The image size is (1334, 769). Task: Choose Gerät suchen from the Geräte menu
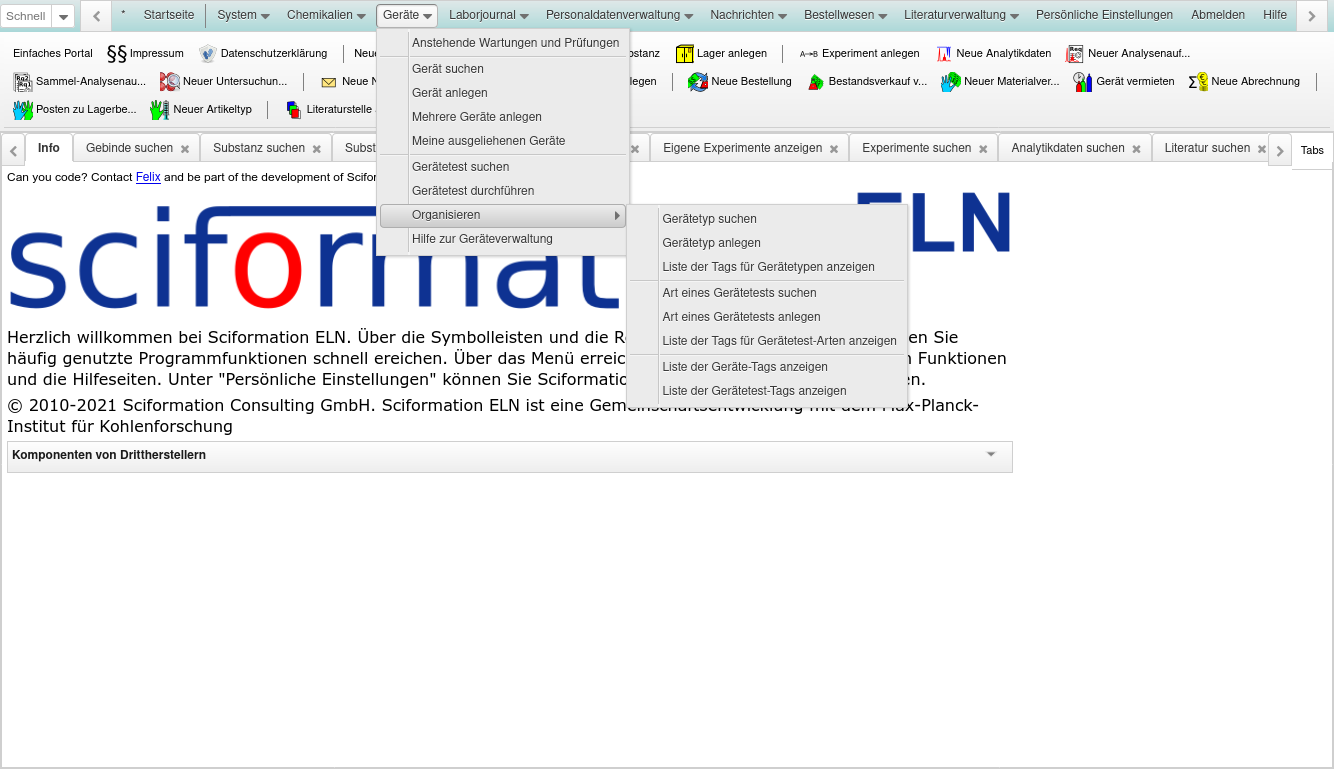coord(448,69)
